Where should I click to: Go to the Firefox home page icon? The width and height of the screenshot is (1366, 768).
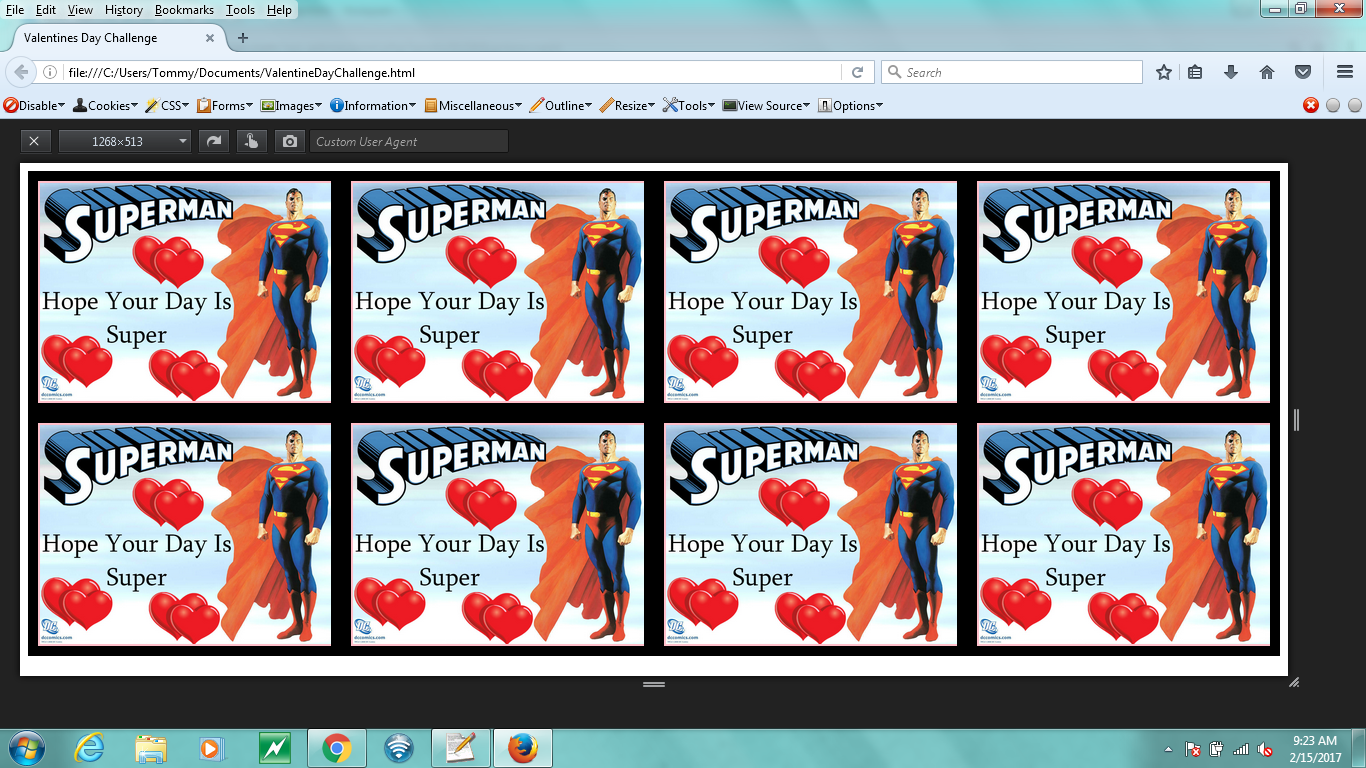1267,72
